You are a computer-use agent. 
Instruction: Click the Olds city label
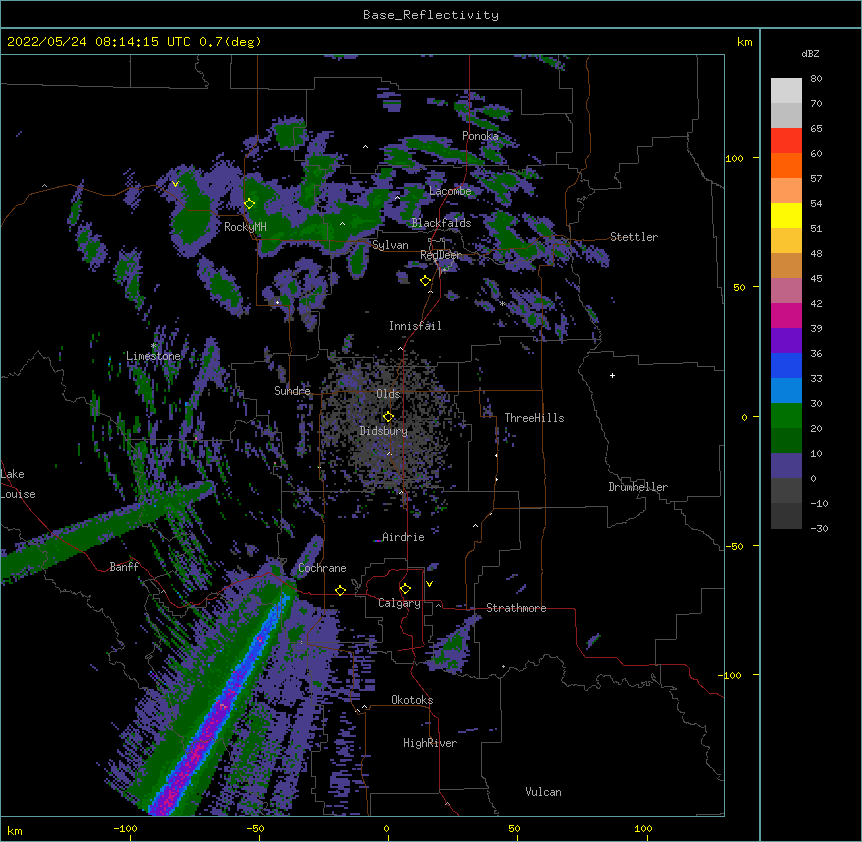click(388, 394)
